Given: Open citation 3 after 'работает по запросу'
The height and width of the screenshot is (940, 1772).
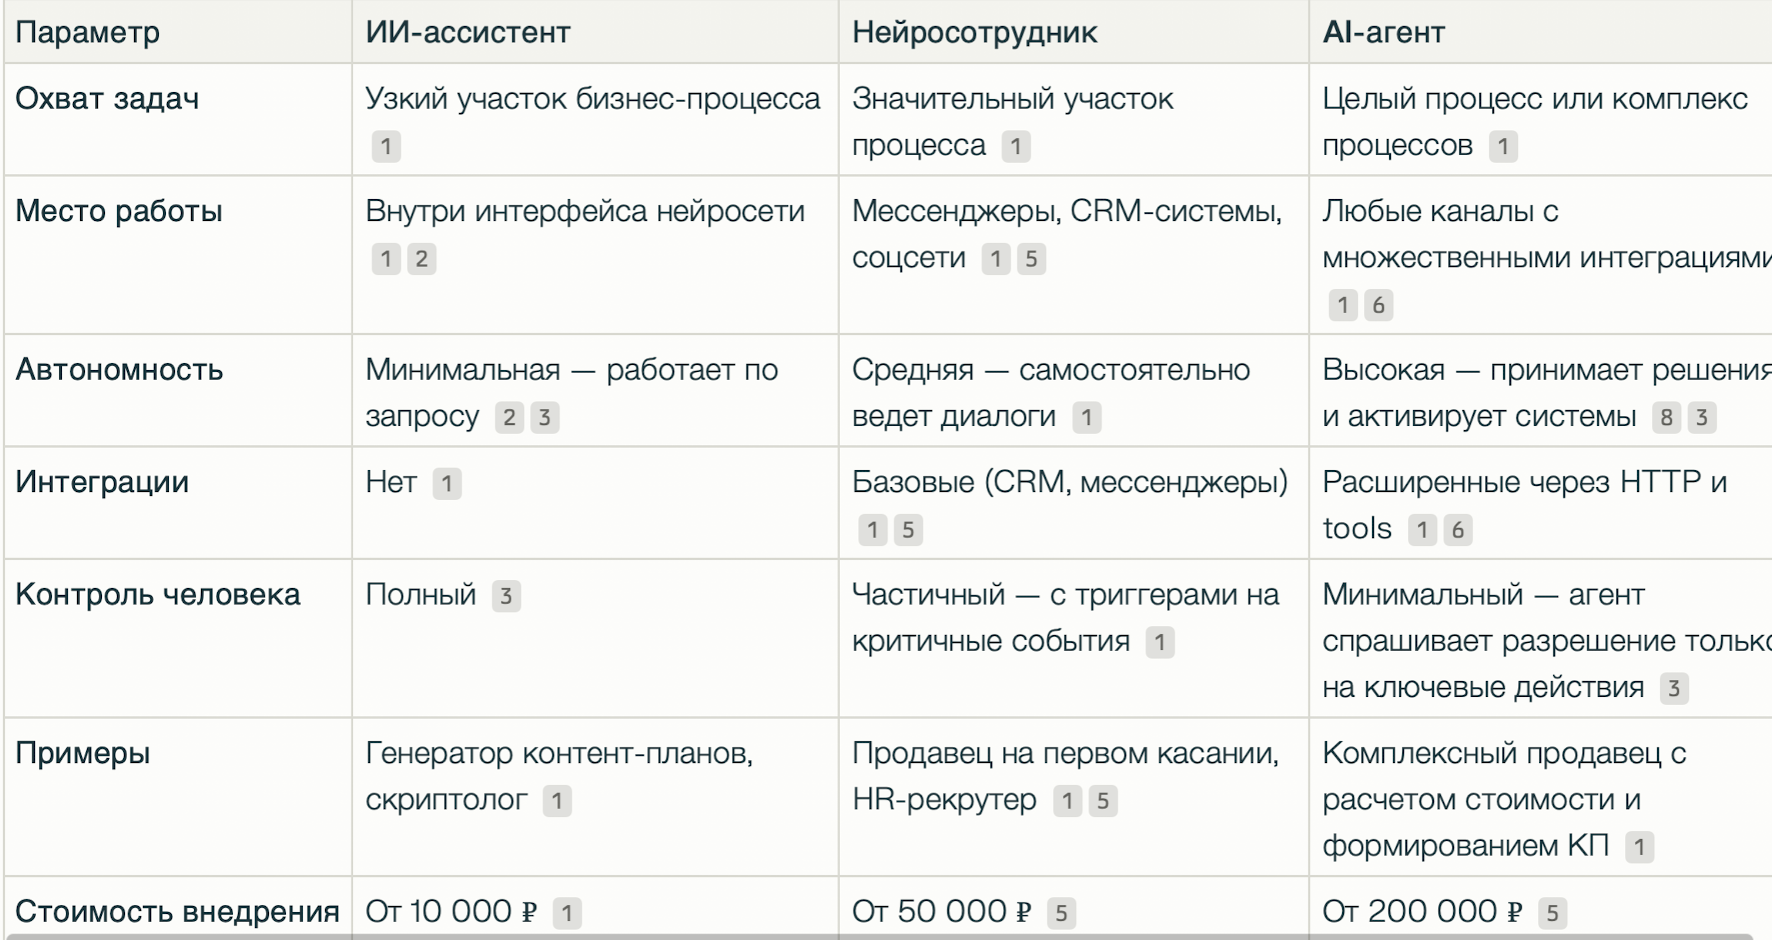Looking at the screenshot, I should tap(544, 417).
